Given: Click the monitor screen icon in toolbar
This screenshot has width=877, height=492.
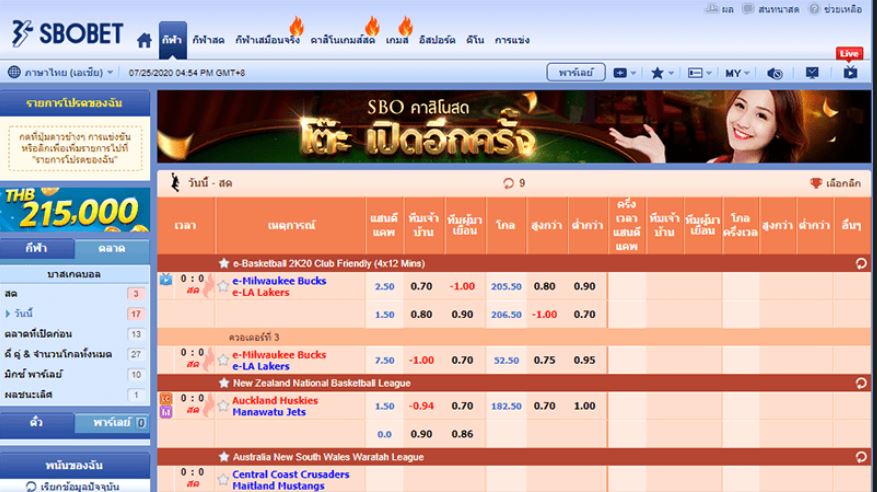Looking at the screenshot, I should coord(812,73).
